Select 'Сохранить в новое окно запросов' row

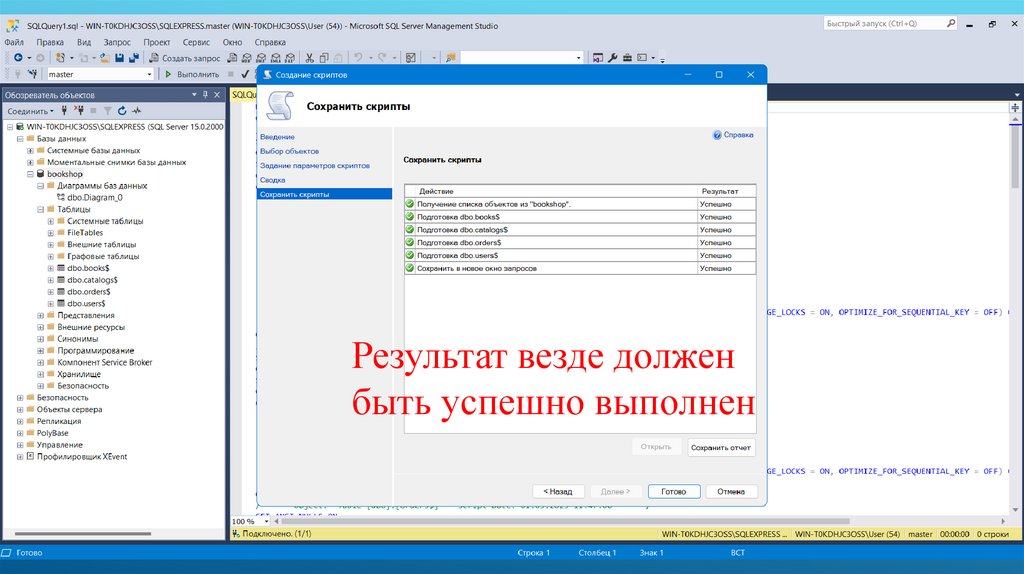tap(580, 268)
